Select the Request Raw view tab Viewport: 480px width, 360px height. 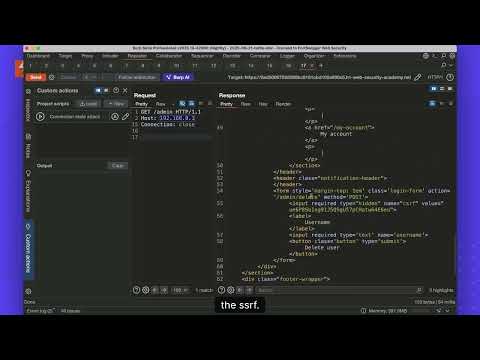click(x=161, y=104)
